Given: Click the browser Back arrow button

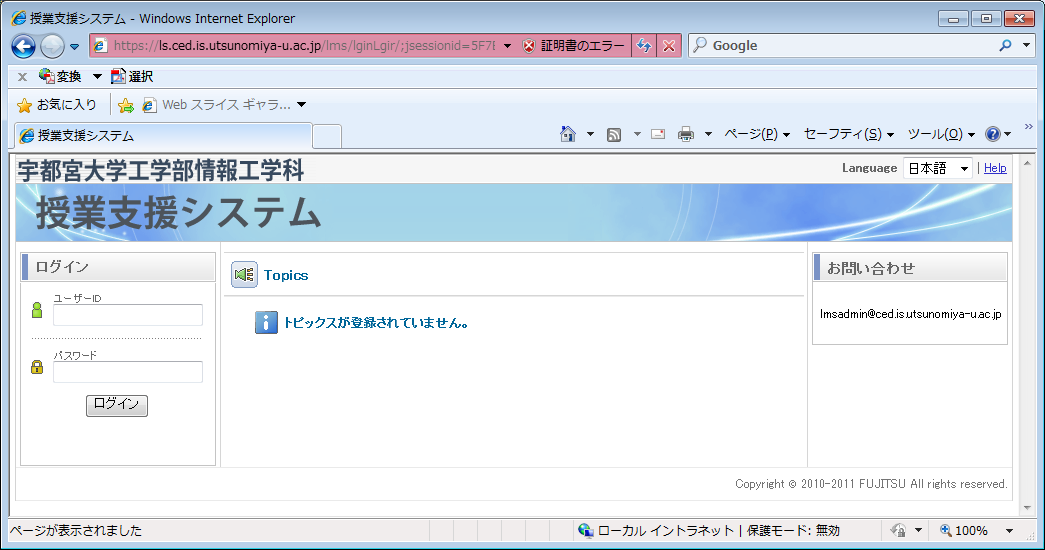Looking at the screenshot, I should pos(23,46).
